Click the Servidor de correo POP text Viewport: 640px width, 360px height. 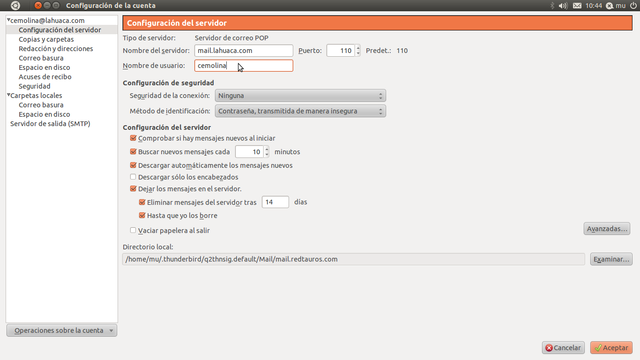click(x=231, y=38)
